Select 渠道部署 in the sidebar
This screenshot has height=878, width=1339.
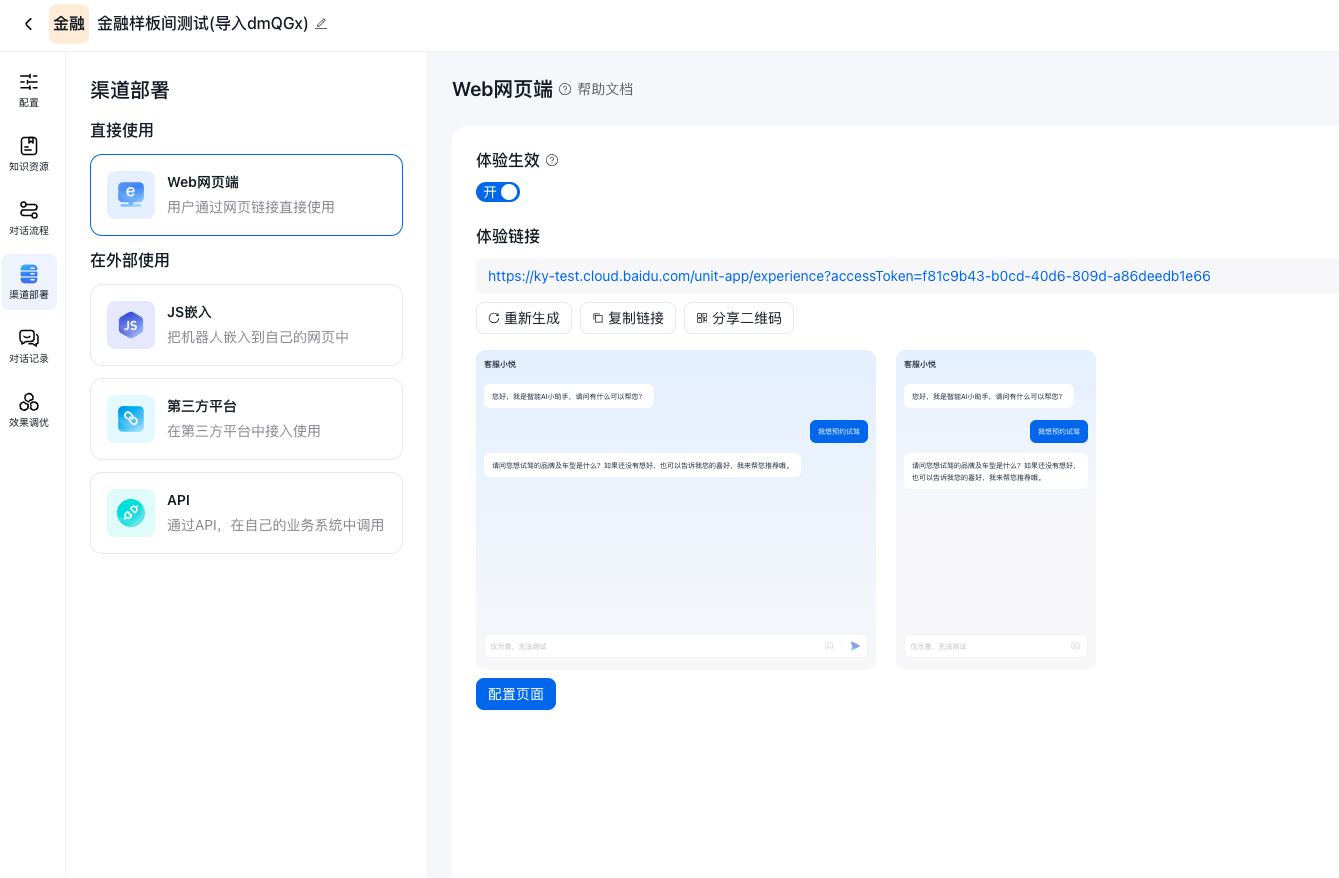(29, 281)
